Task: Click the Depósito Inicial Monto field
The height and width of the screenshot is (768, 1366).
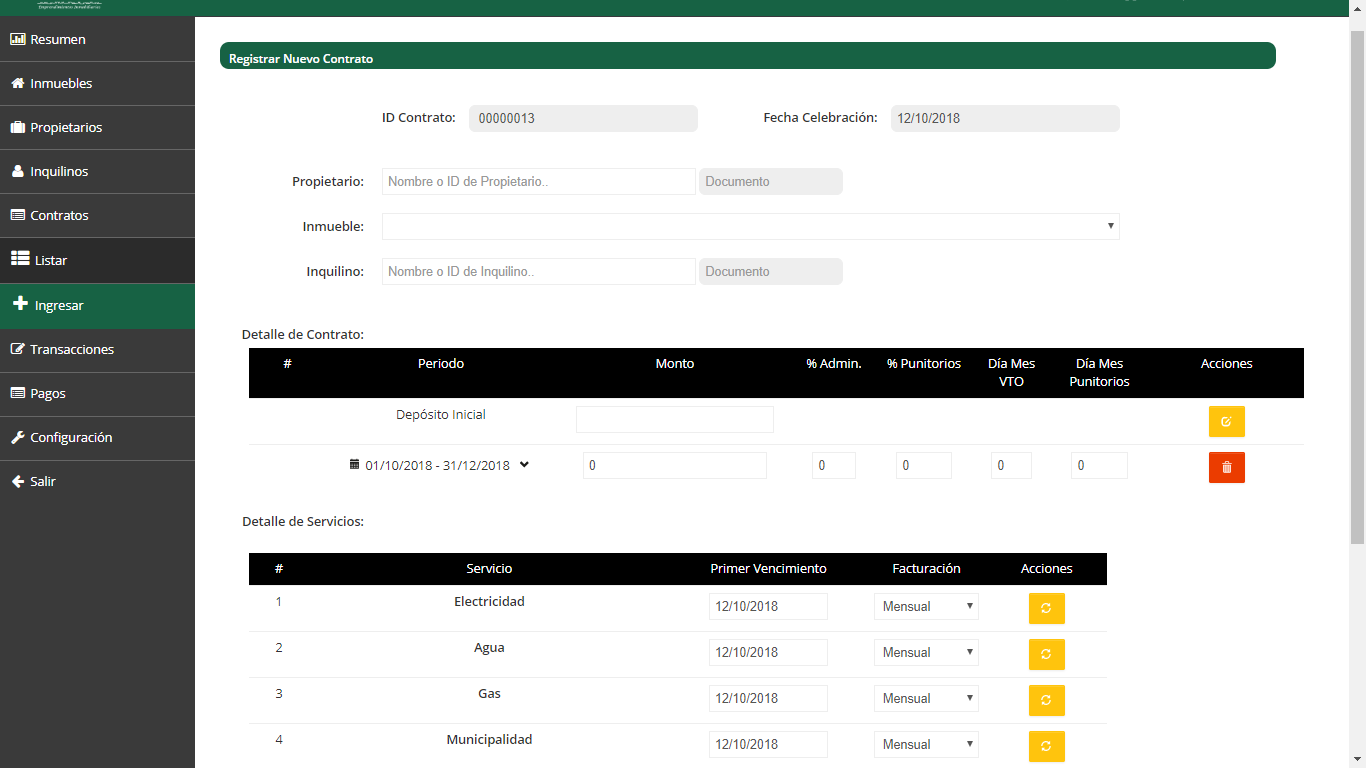Action: pos(674,420)
